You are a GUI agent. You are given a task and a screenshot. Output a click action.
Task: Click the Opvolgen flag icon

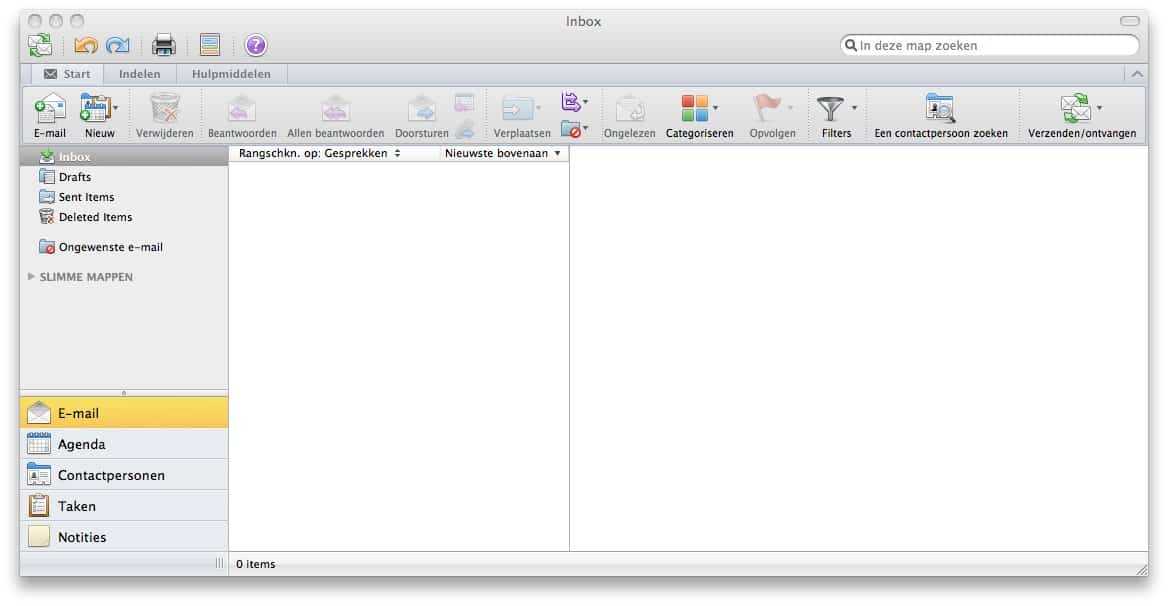pyautogui.click(x=766, y=109)
